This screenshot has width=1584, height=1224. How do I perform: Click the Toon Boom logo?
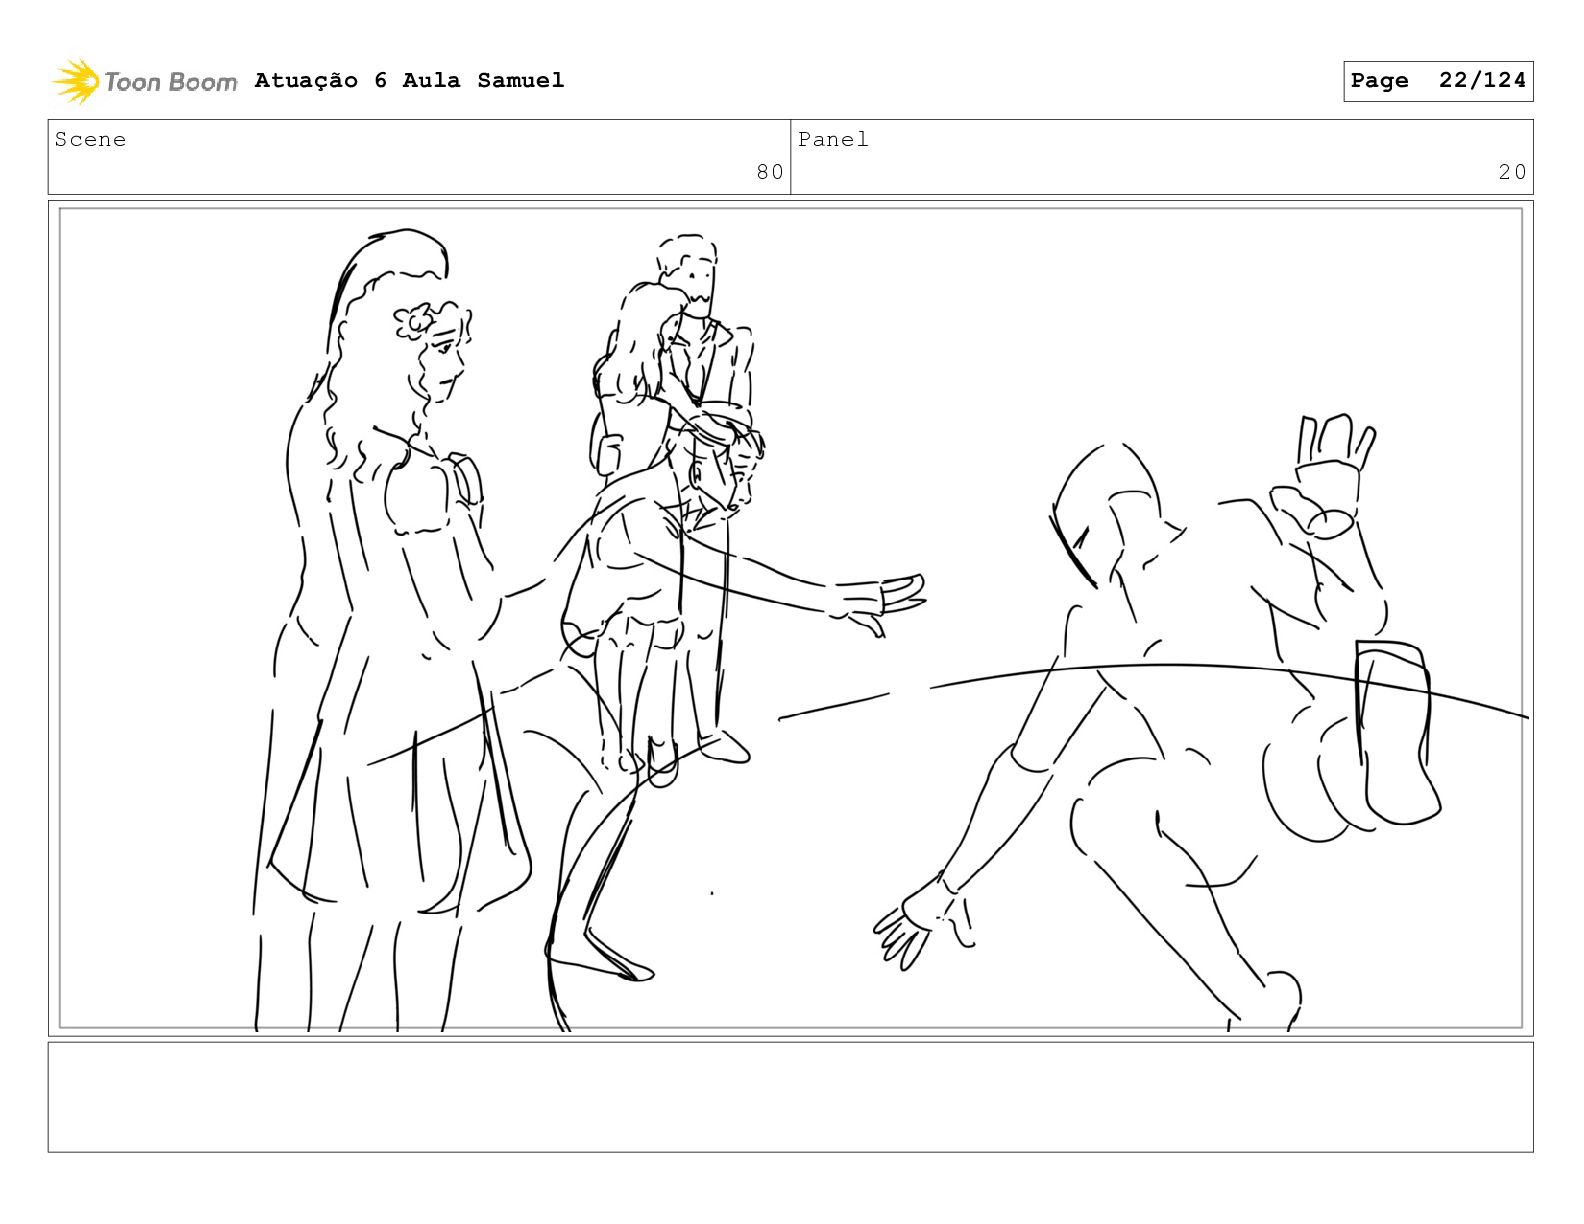[144, 81]
